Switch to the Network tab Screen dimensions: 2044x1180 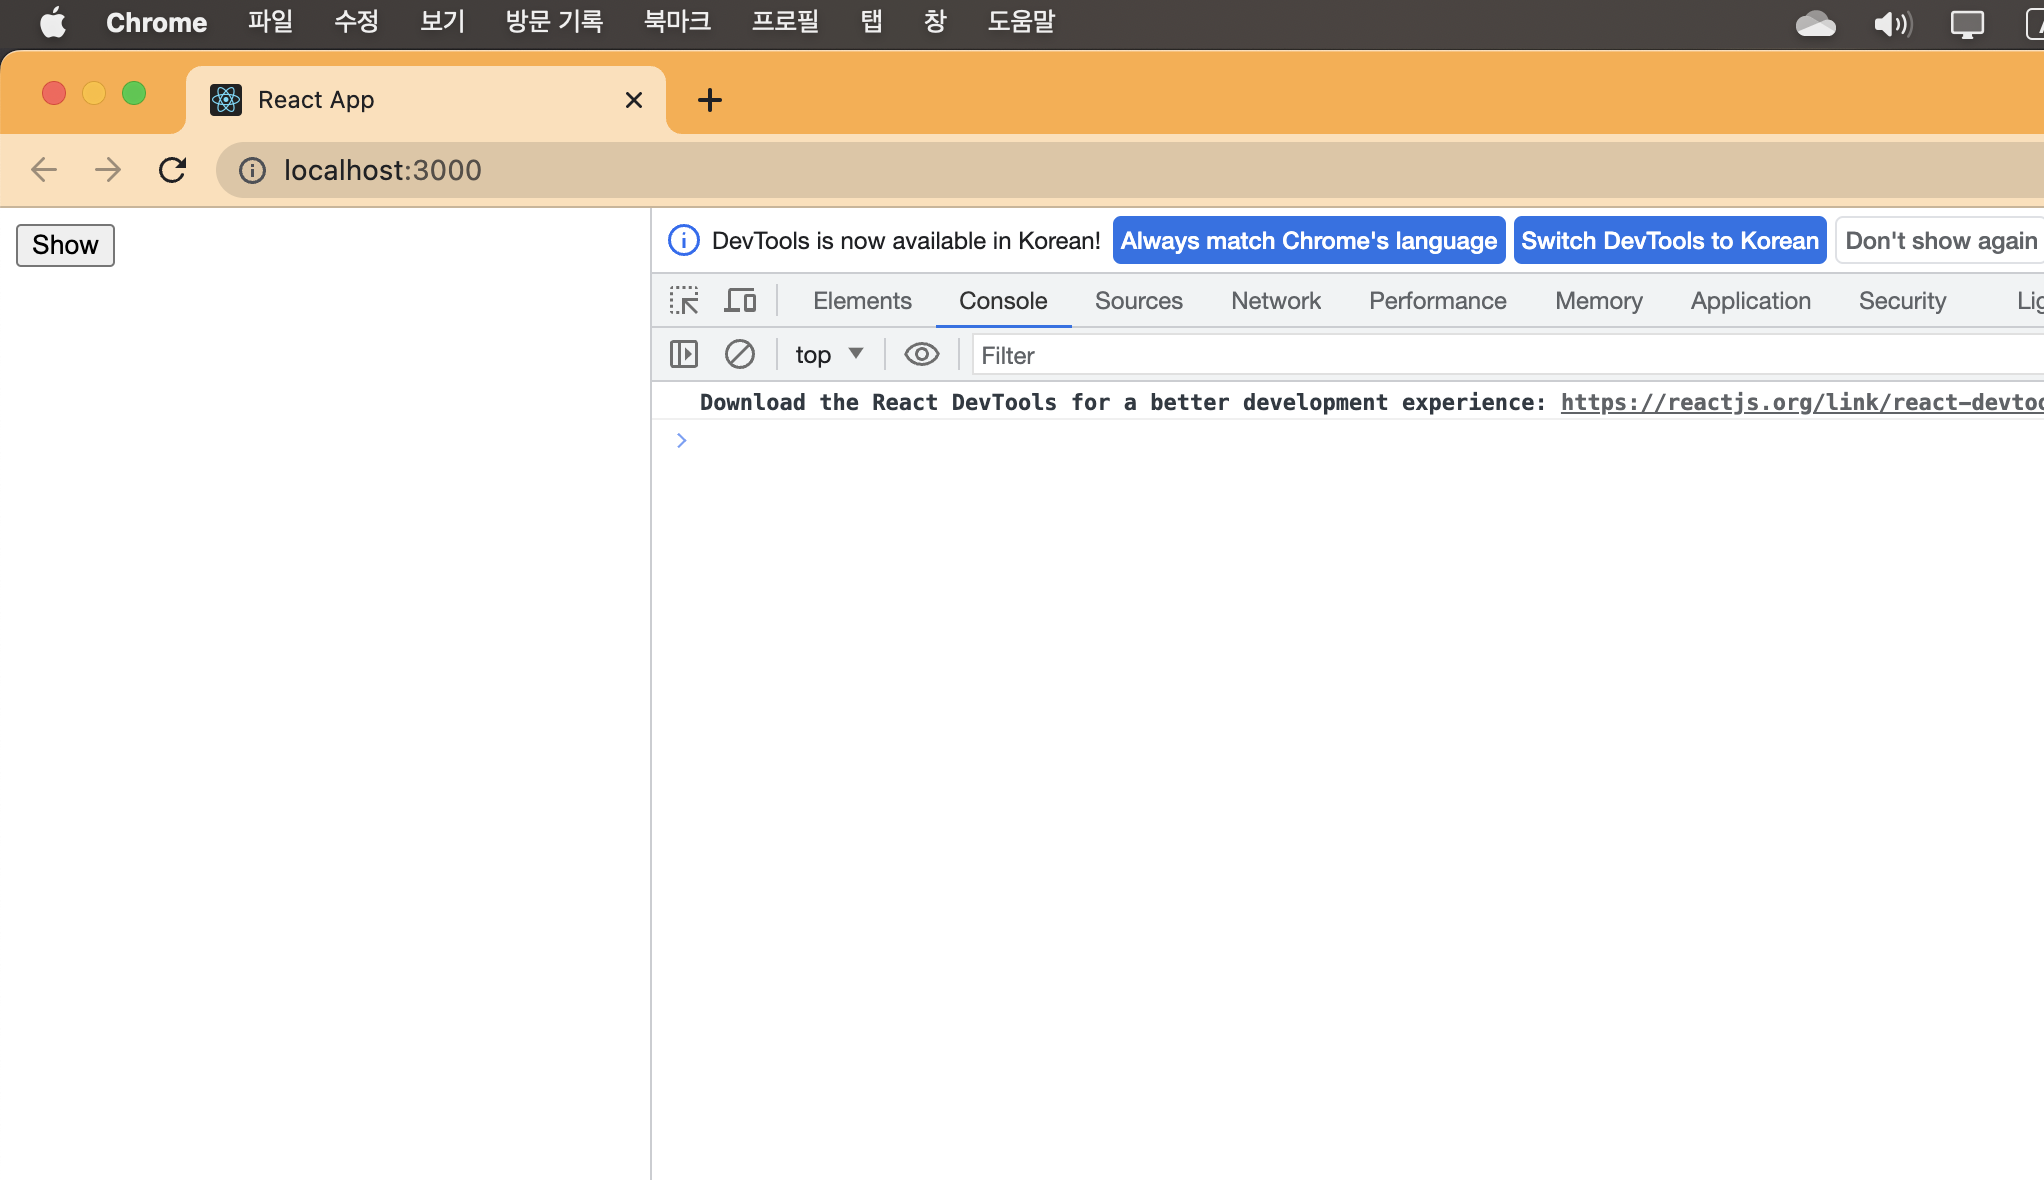click(x=1275, y=301)
